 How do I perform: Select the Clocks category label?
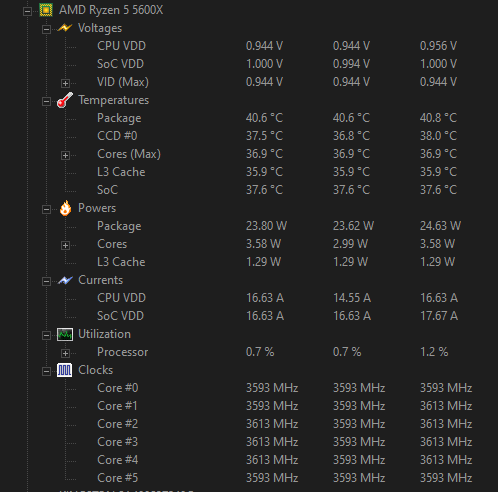tap(95, 370)
